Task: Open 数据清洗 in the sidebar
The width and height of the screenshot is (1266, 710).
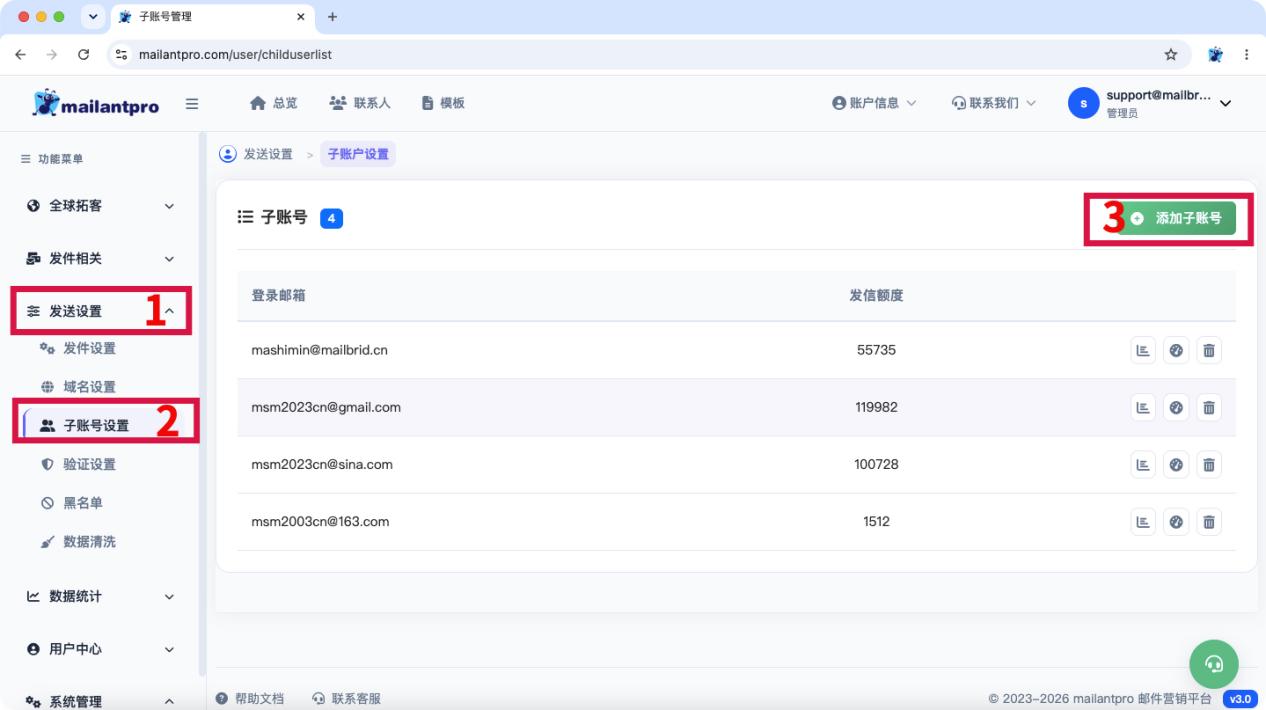Action: tap(78, 541)
